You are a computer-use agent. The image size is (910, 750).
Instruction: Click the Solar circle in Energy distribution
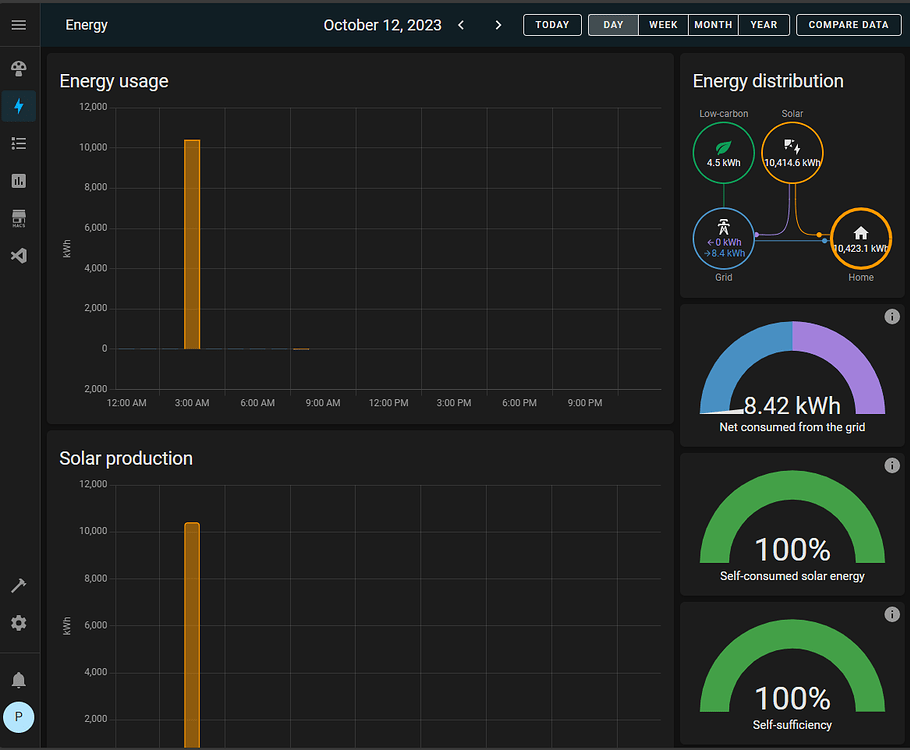pyautogui.click(x=792, y=153)
